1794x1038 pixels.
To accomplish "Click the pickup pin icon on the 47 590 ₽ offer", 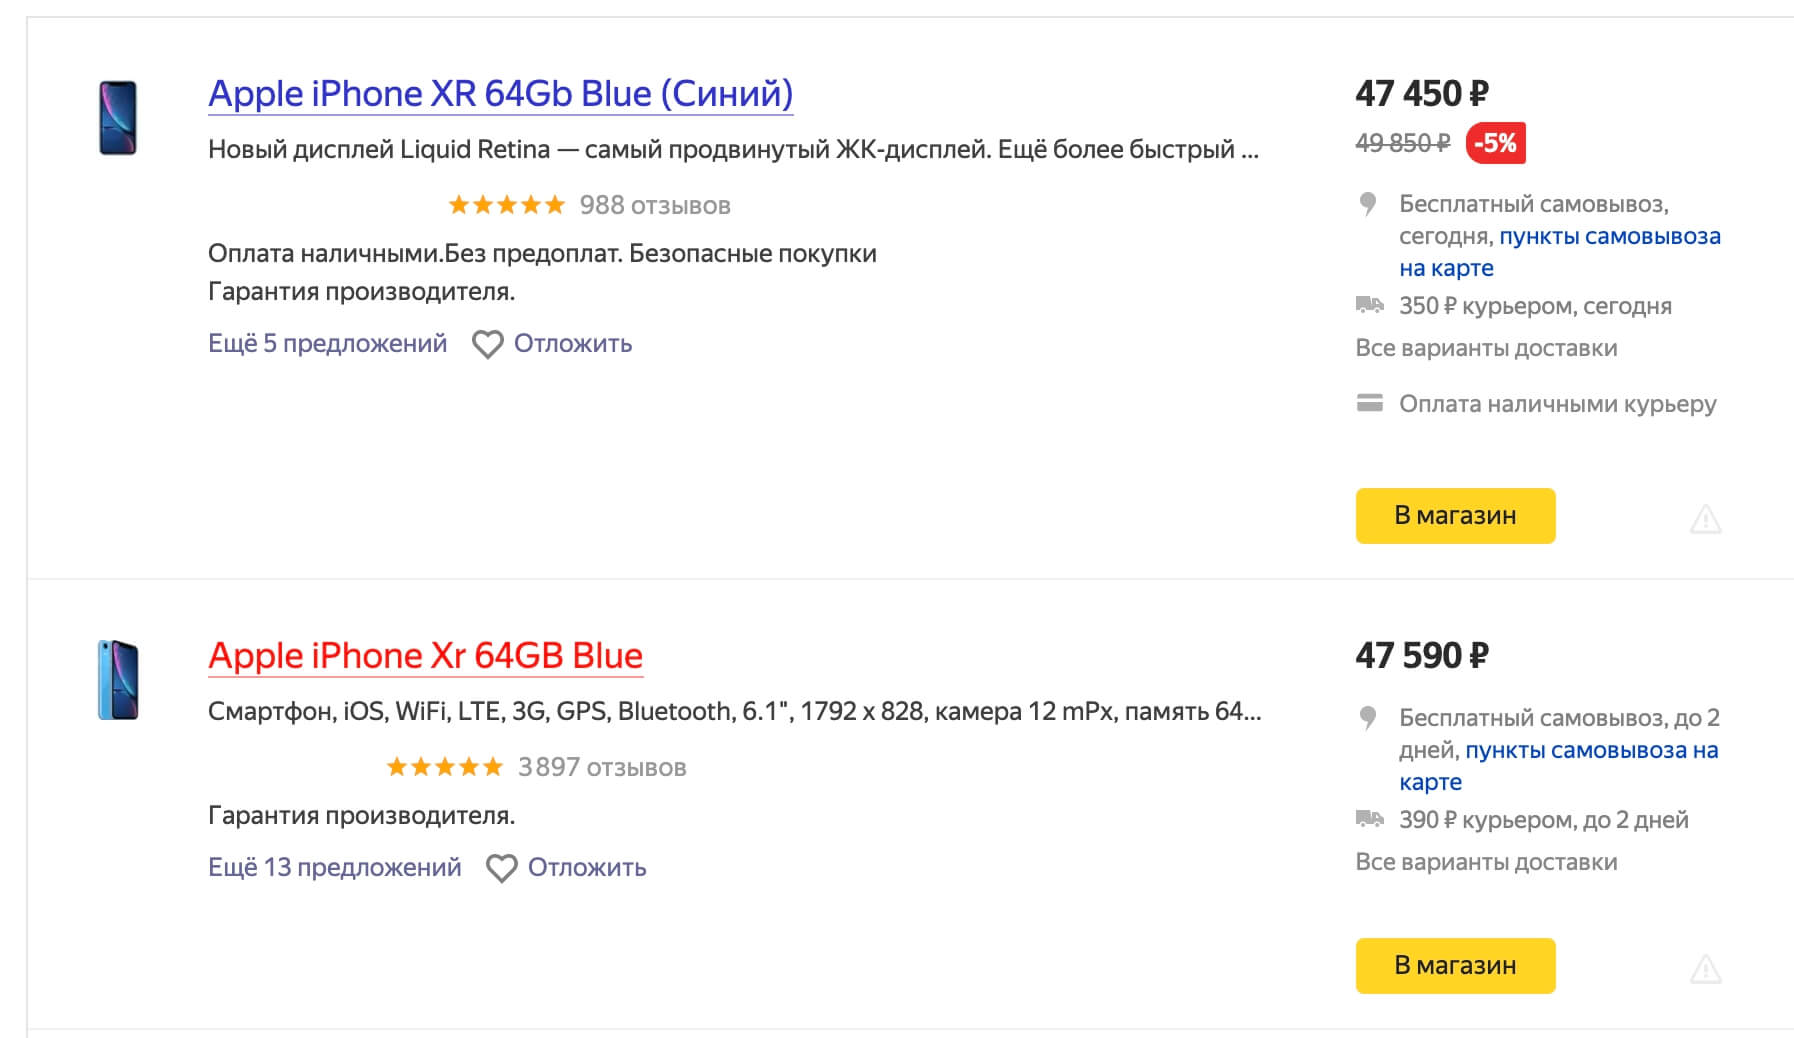I will (x=1368, y=718).
